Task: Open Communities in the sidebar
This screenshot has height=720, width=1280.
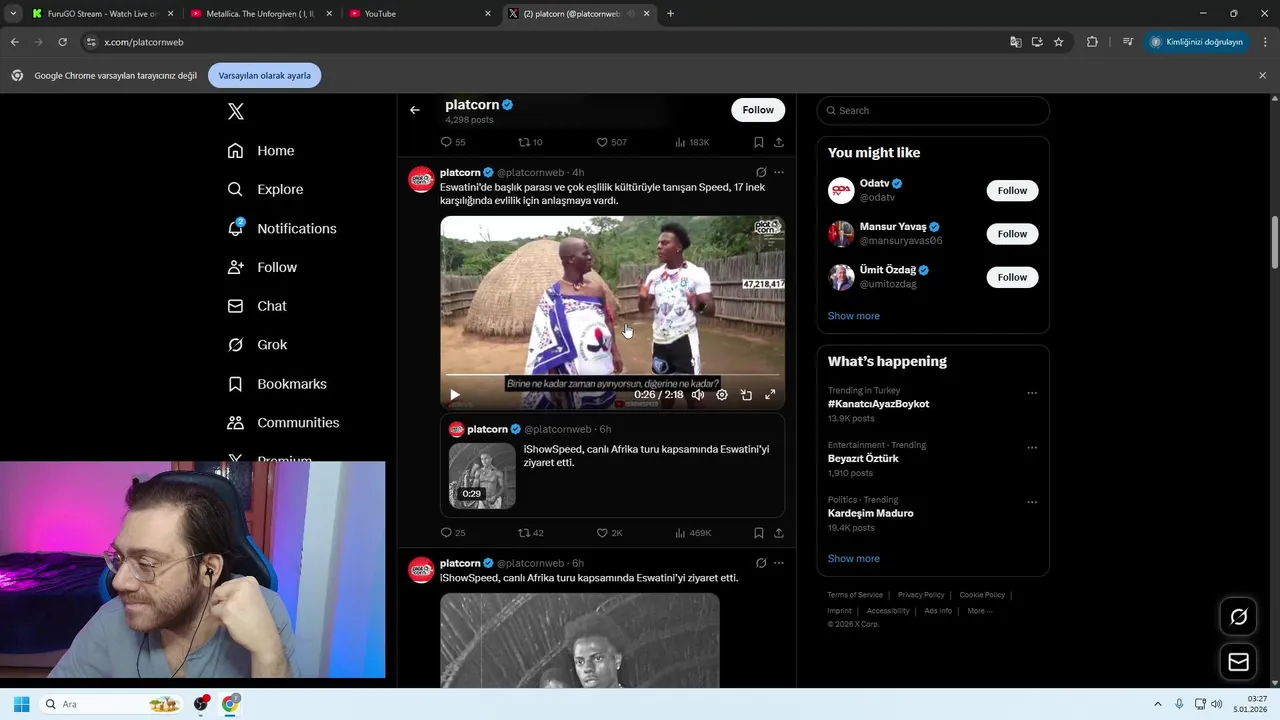Action: click(283, 423)
